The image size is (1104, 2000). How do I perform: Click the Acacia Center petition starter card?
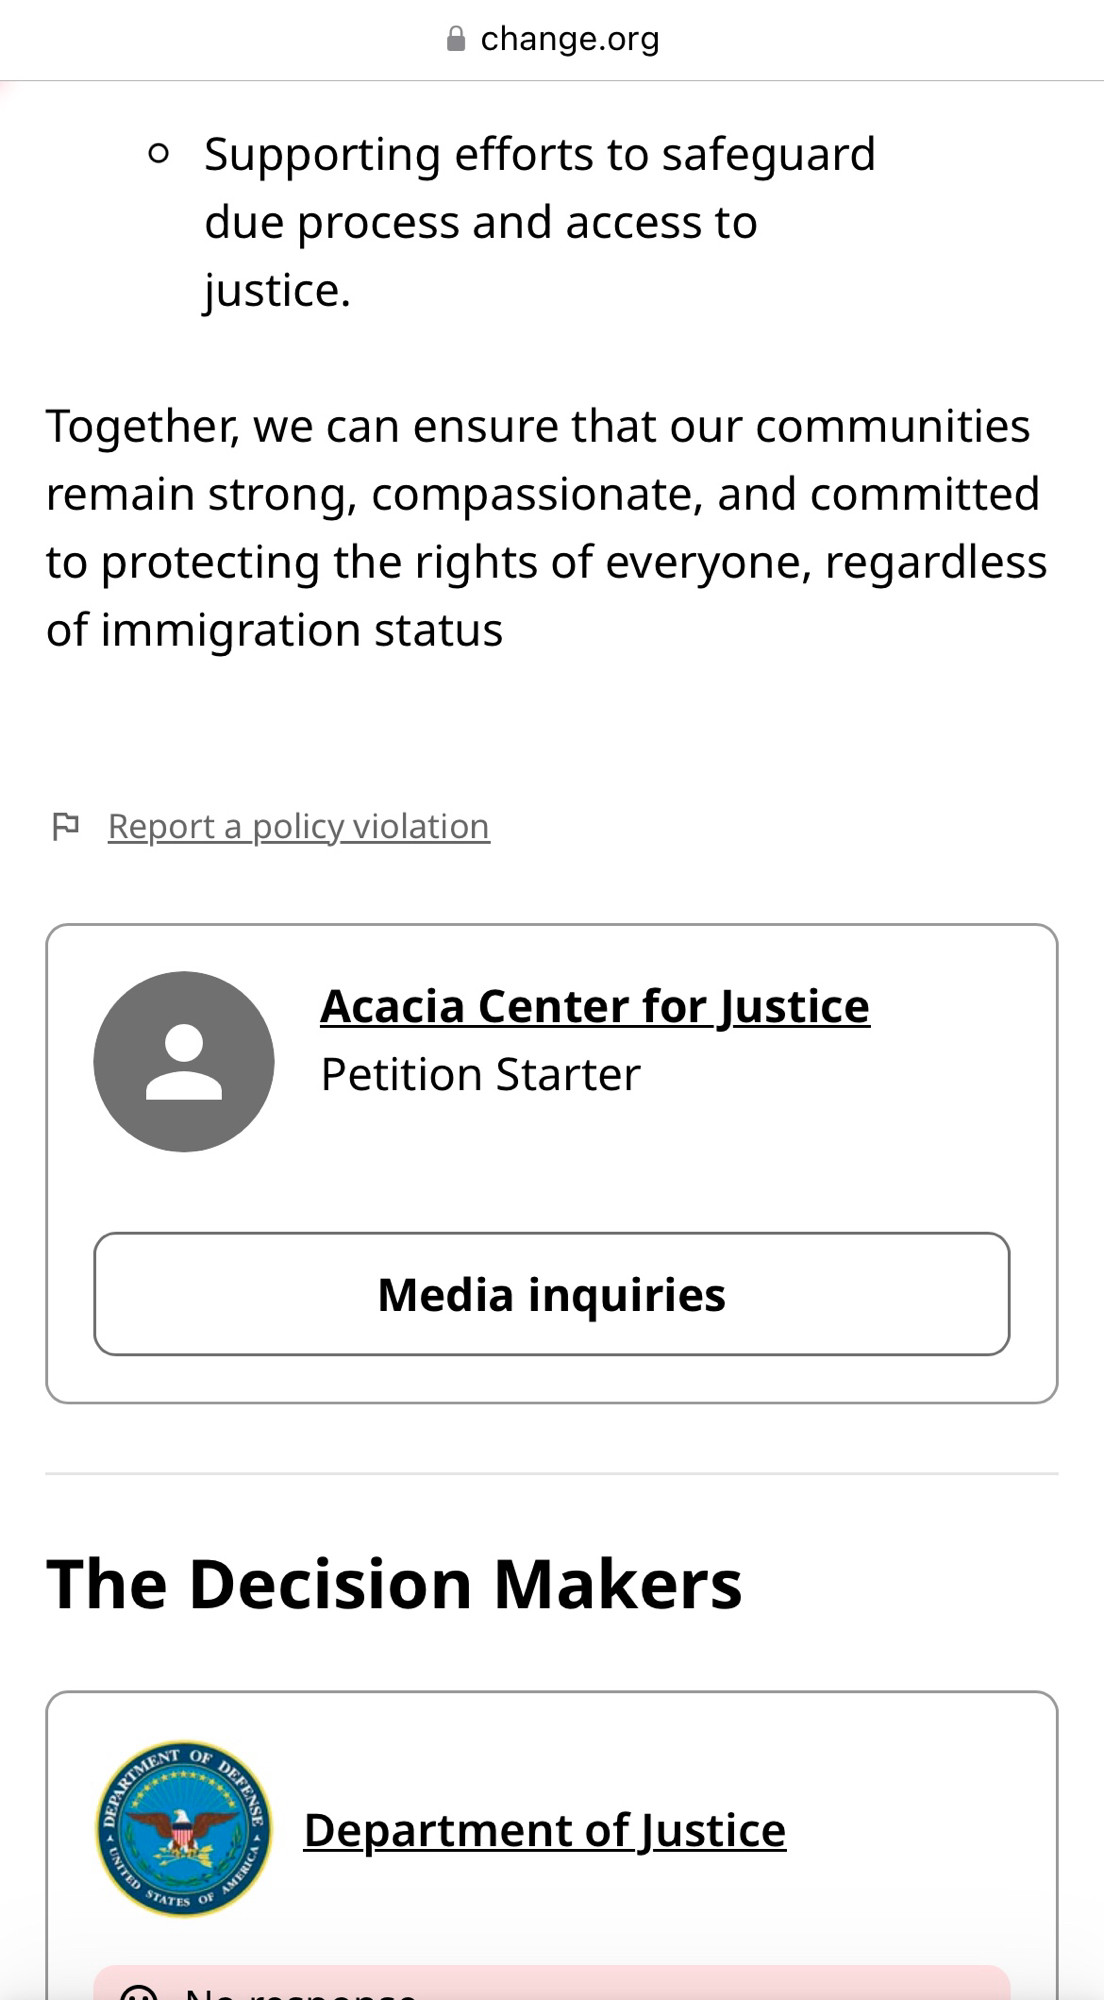coord(552,1163)
